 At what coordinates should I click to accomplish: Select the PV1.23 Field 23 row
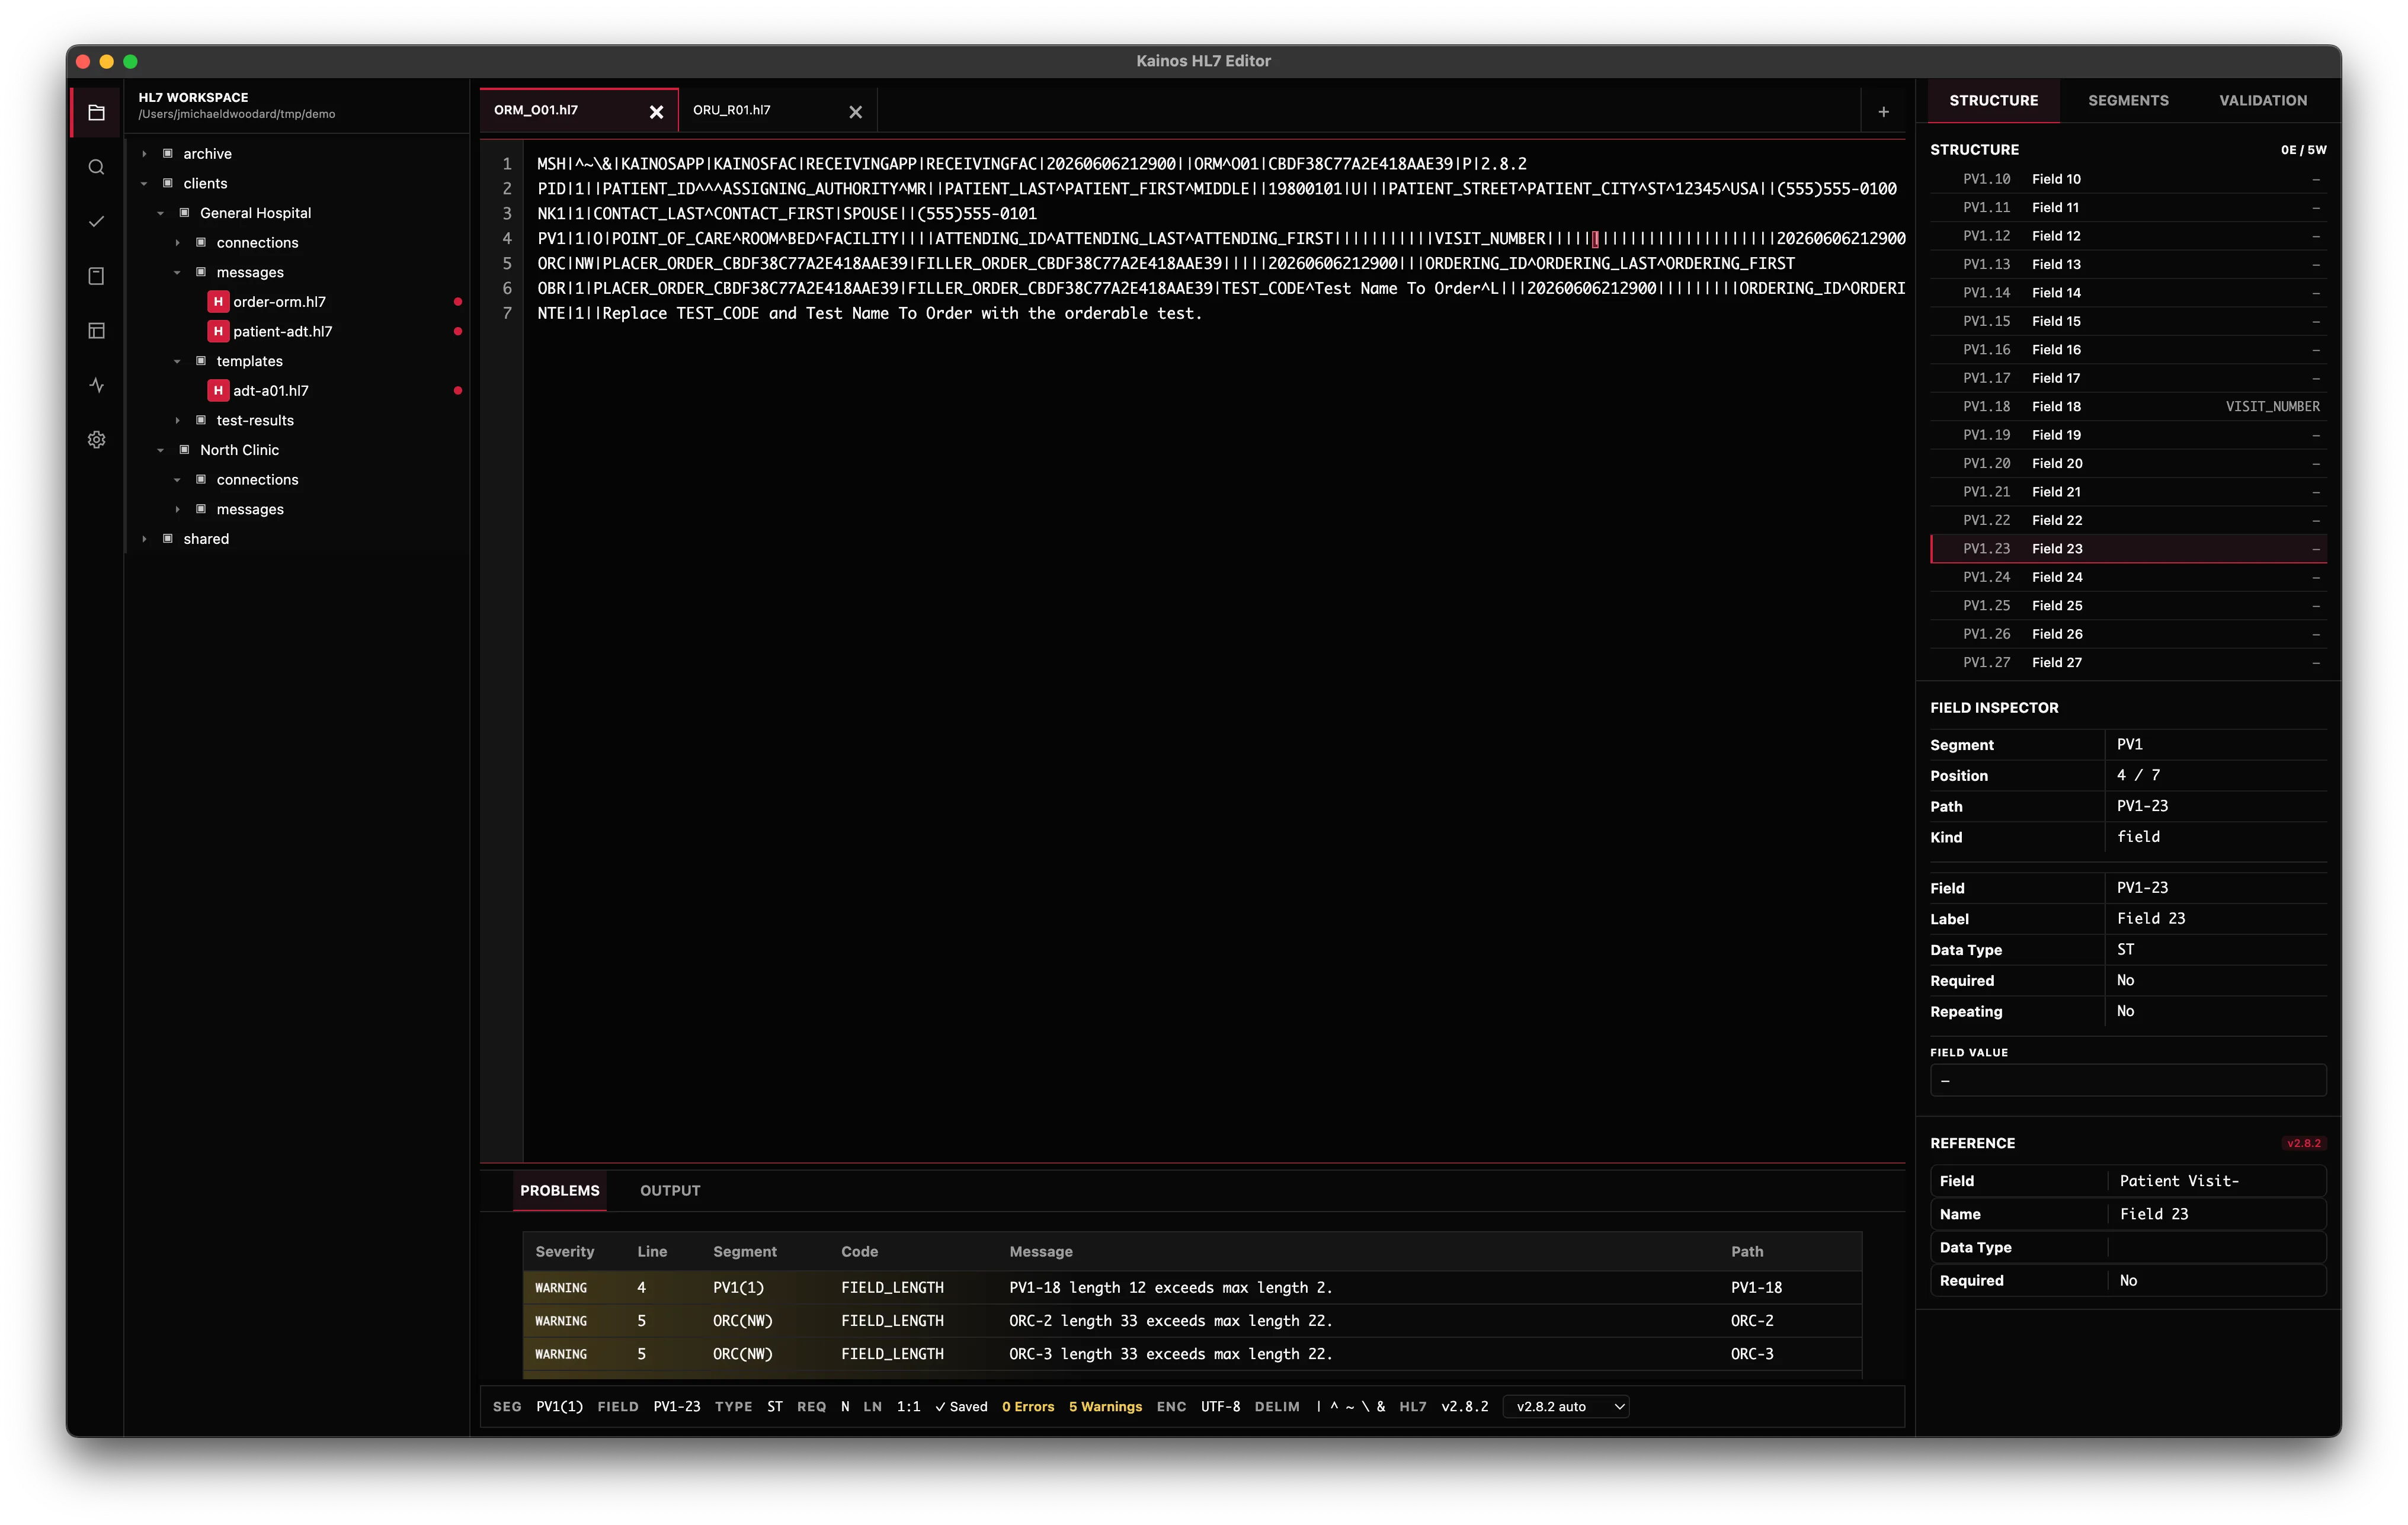[x=2128, y=548]
